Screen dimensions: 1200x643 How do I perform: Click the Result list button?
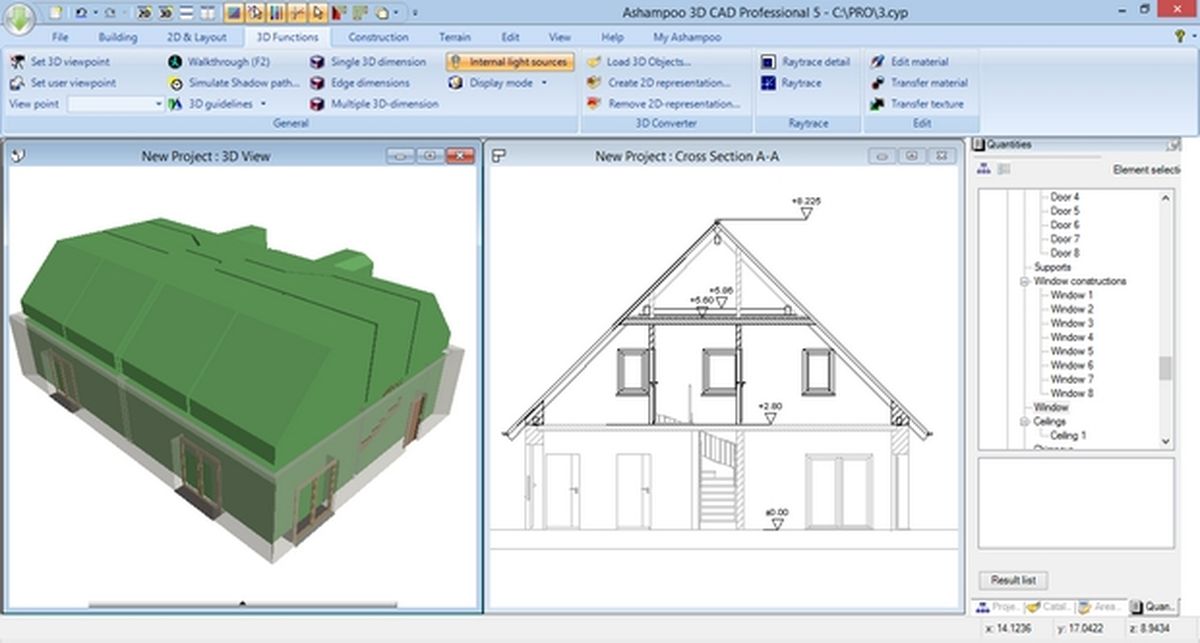1012,580
